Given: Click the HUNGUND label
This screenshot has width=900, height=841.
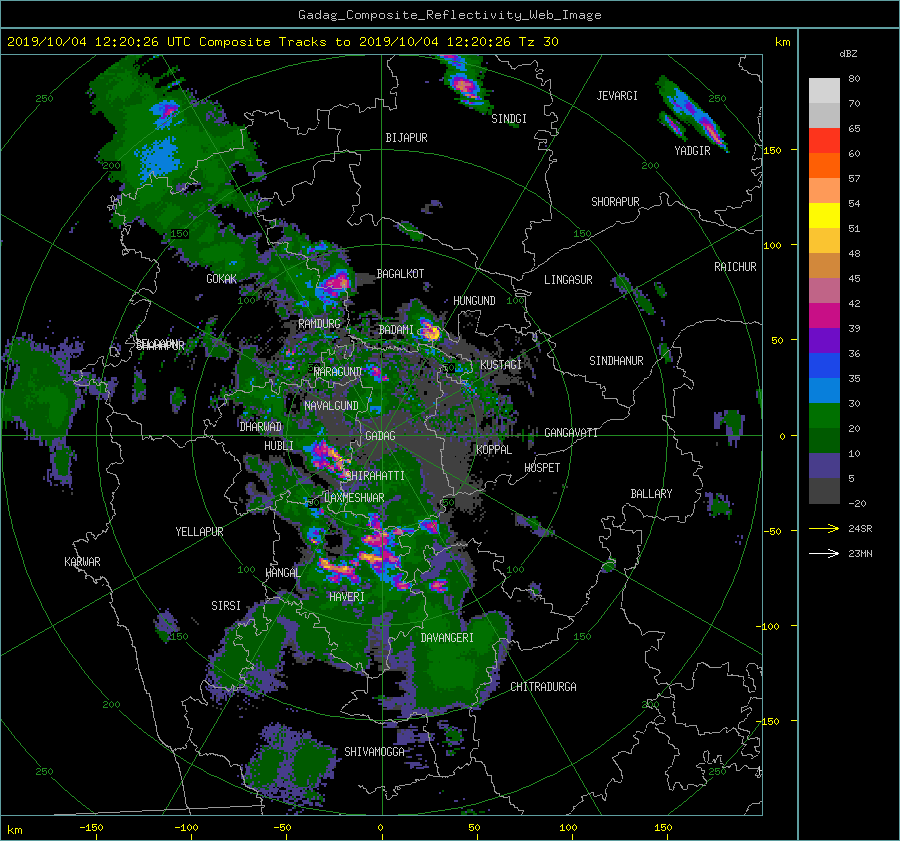Looking at the screenshot, I should 474,301.
